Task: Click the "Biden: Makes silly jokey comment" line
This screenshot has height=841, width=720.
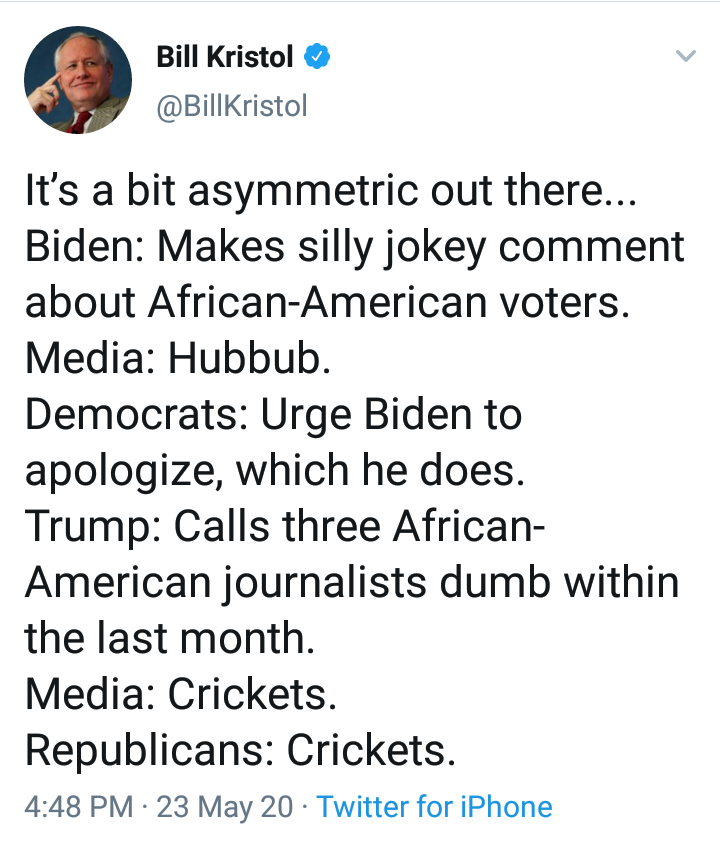Action: pos(355,247)
